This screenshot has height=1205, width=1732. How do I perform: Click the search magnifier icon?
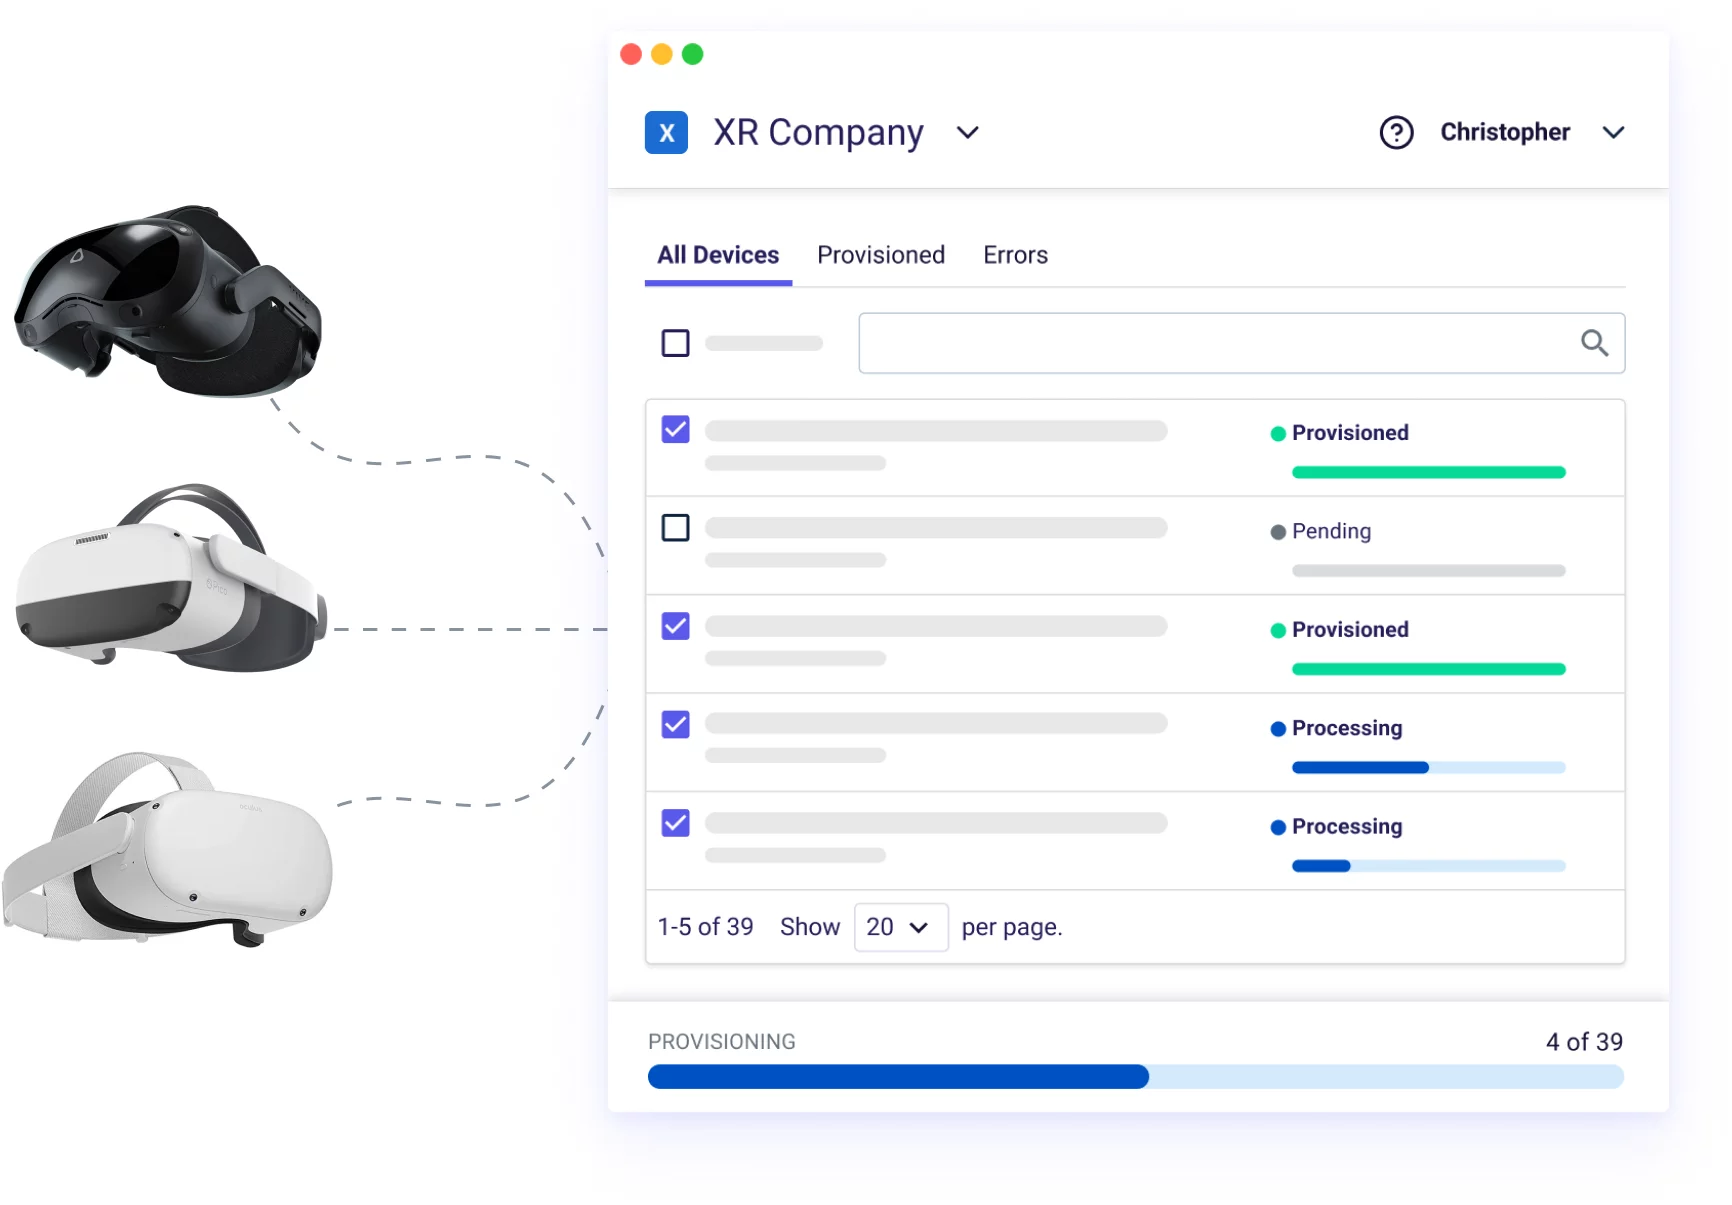coord(1594,343)
